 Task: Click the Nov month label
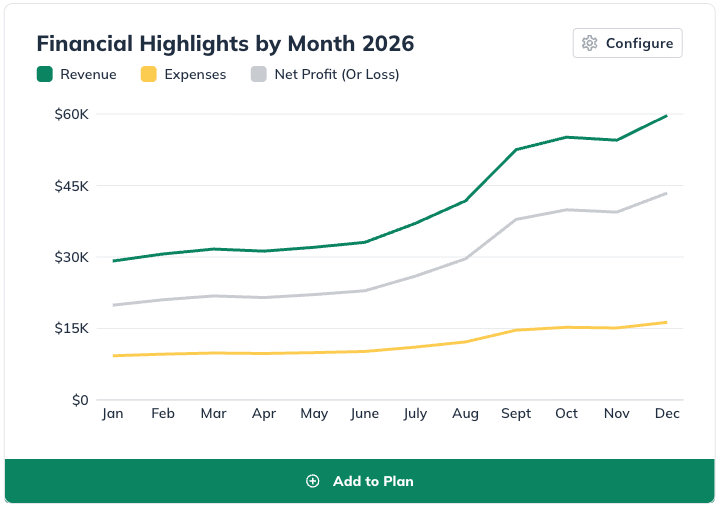coord(617,413)
